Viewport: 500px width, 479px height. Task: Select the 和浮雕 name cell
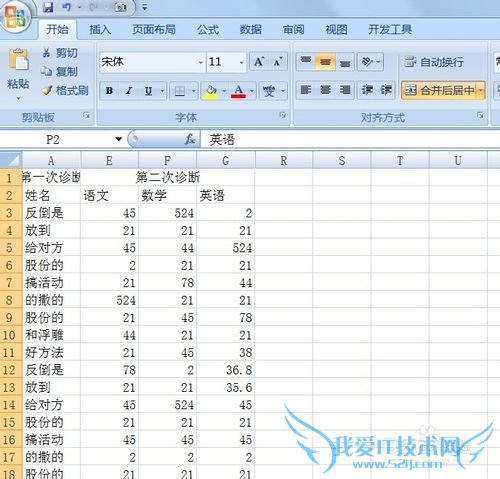click(51, 335)
